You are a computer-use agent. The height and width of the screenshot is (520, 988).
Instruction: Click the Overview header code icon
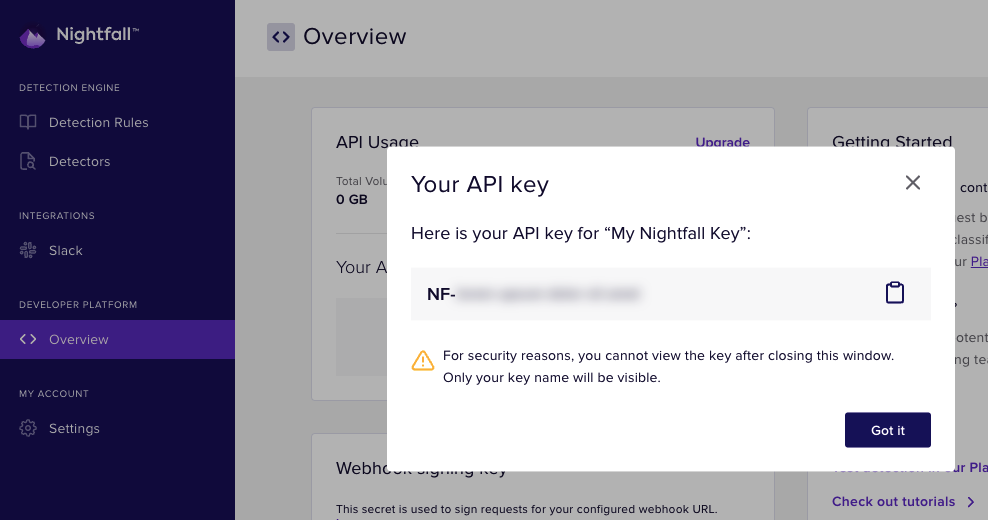pyautogui.click(x=281, y=37)
